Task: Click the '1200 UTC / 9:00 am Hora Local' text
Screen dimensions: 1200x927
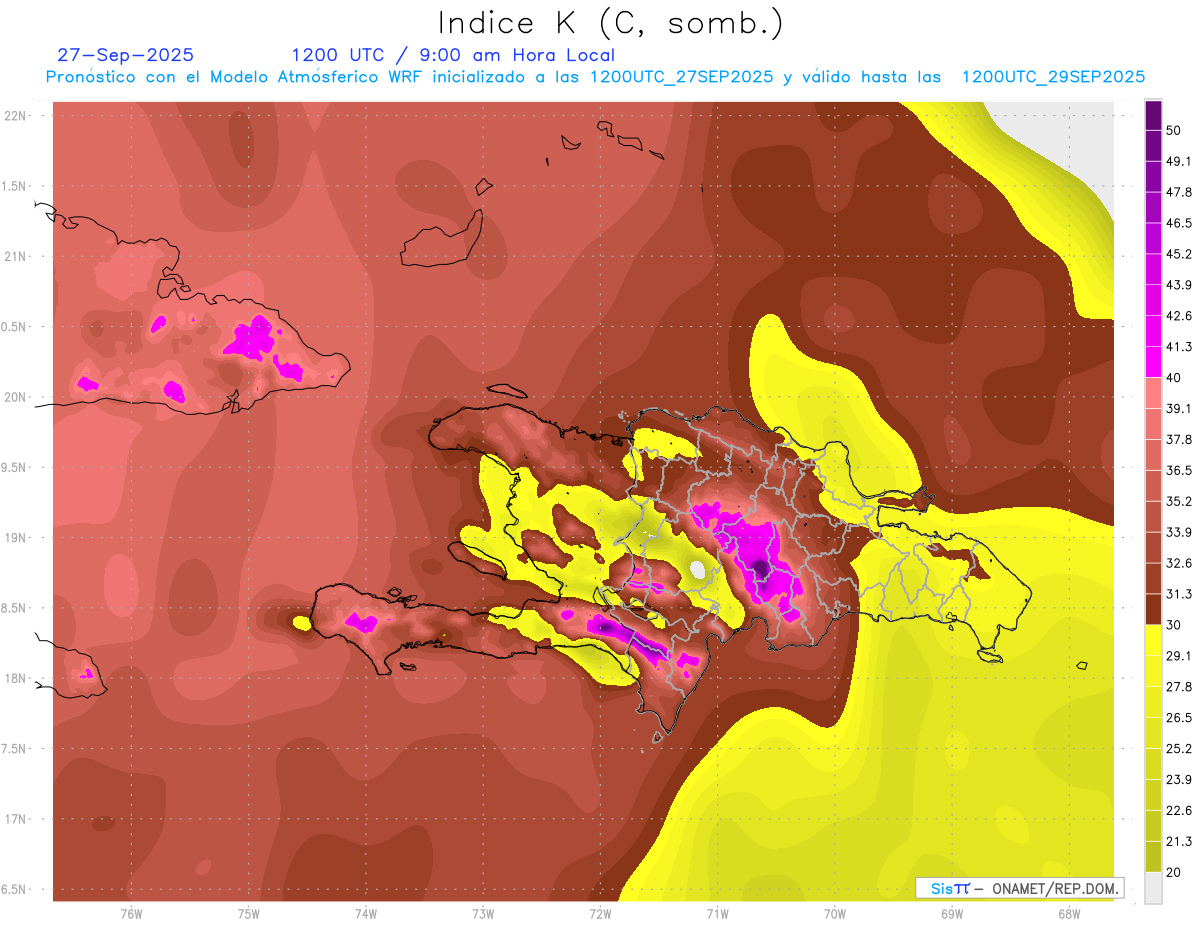Action: (x=453, y=55)
